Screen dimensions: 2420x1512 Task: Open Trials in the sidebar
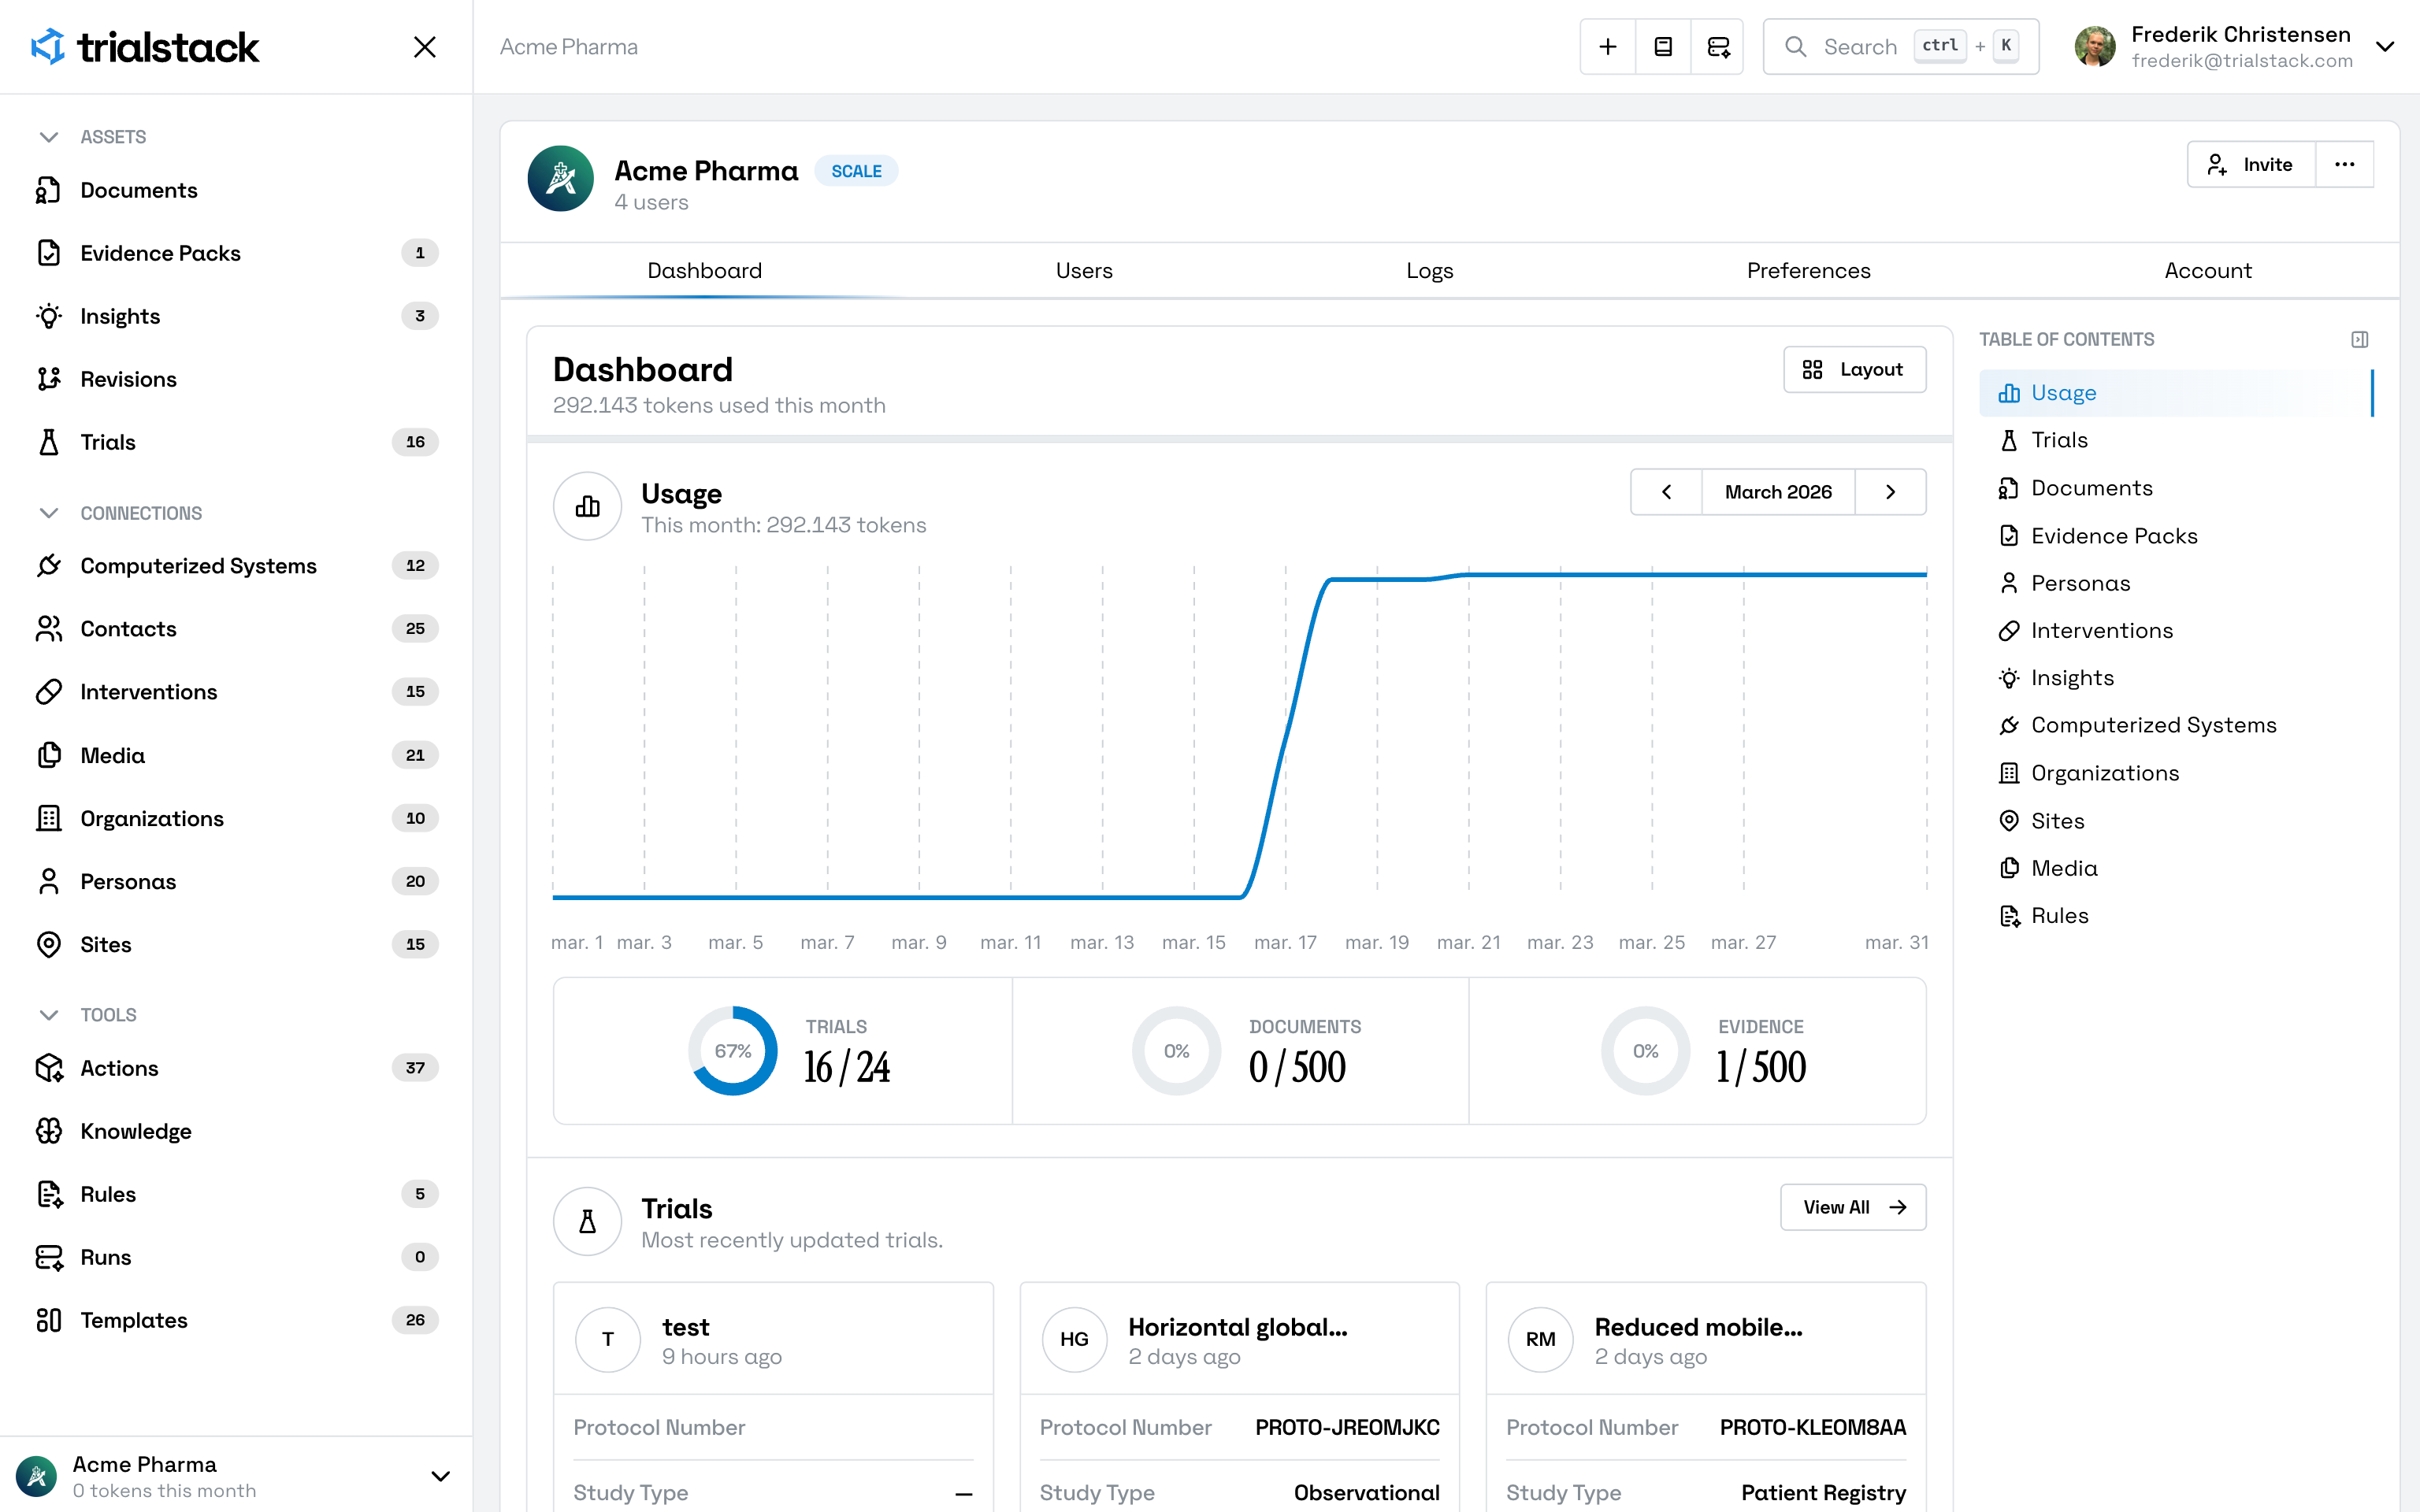click(236, 442)
